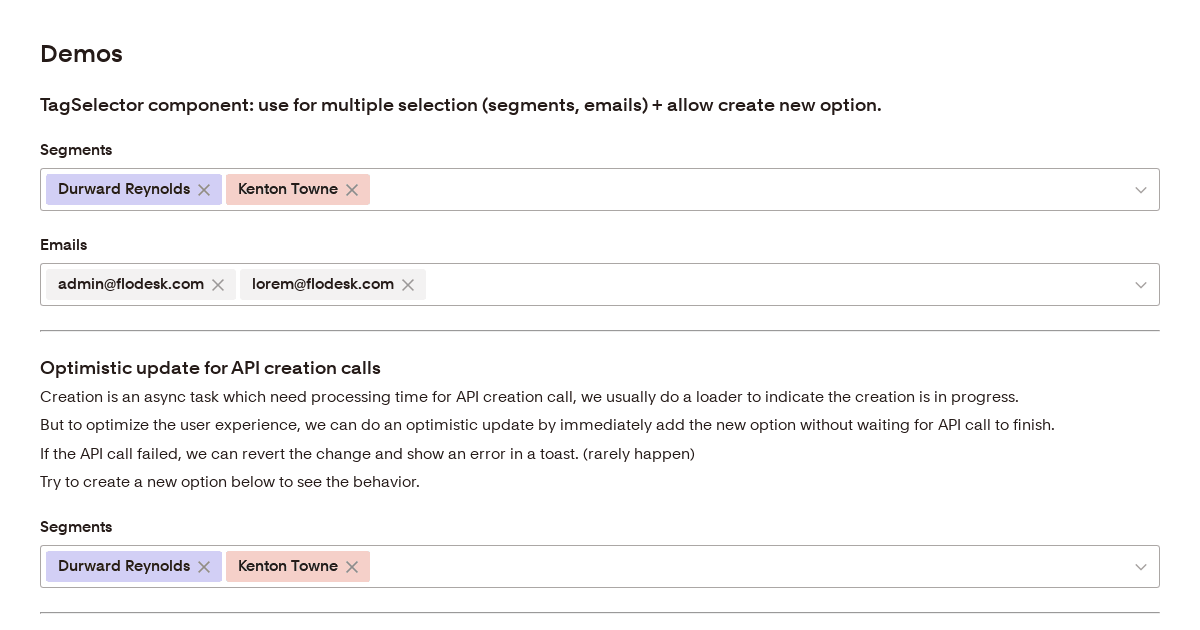The image size is (1200, 630).
Task: Remove Kenton Towne tag in Optimistic update Segments
Action: click(x=352, y=567)
